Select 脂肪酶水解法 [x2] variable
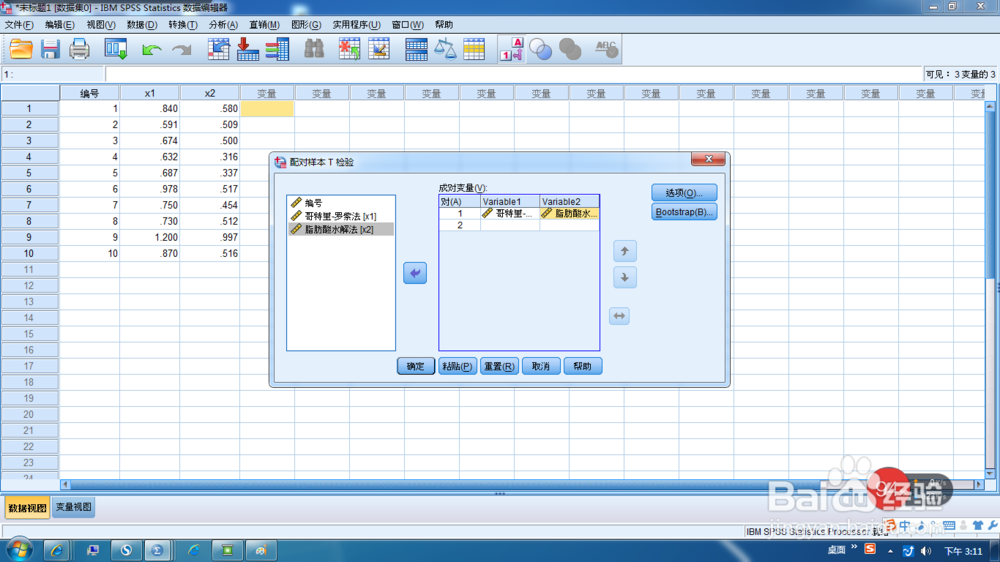The image size is (1000, 562). click(x=341, y=229)
